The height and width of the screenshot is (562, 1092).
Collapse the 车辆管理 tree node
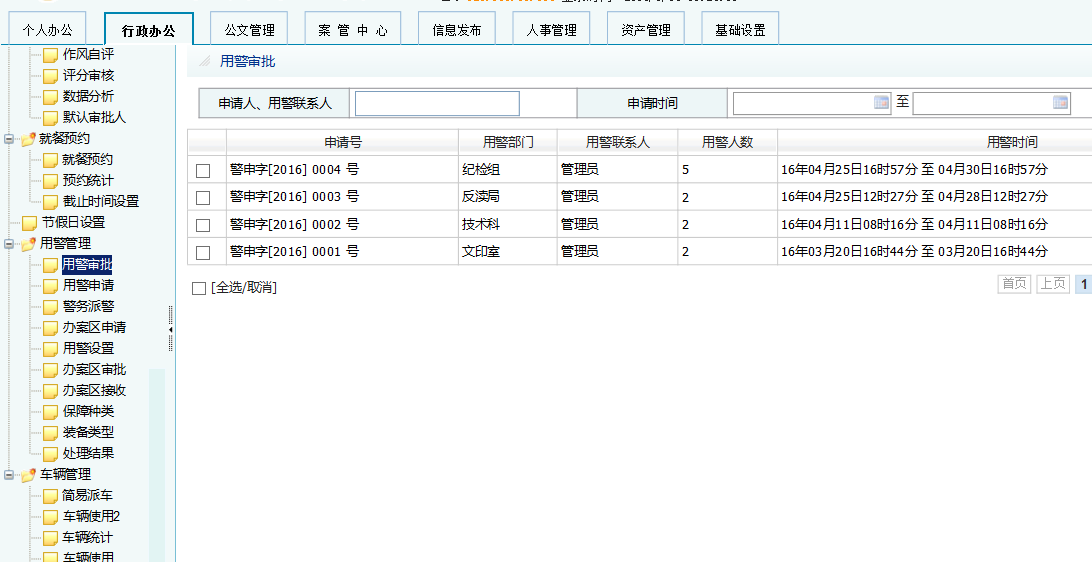pyautogui.click(x=9, y=475)
